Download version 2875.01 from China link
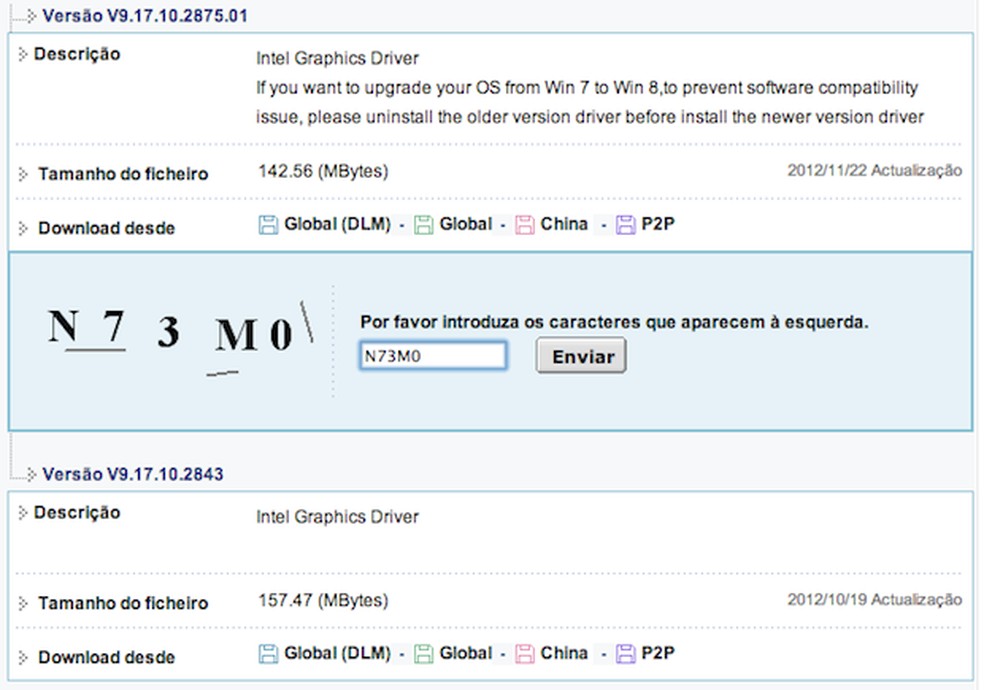Viewport: 984px width, 690px height. [564, 224]
